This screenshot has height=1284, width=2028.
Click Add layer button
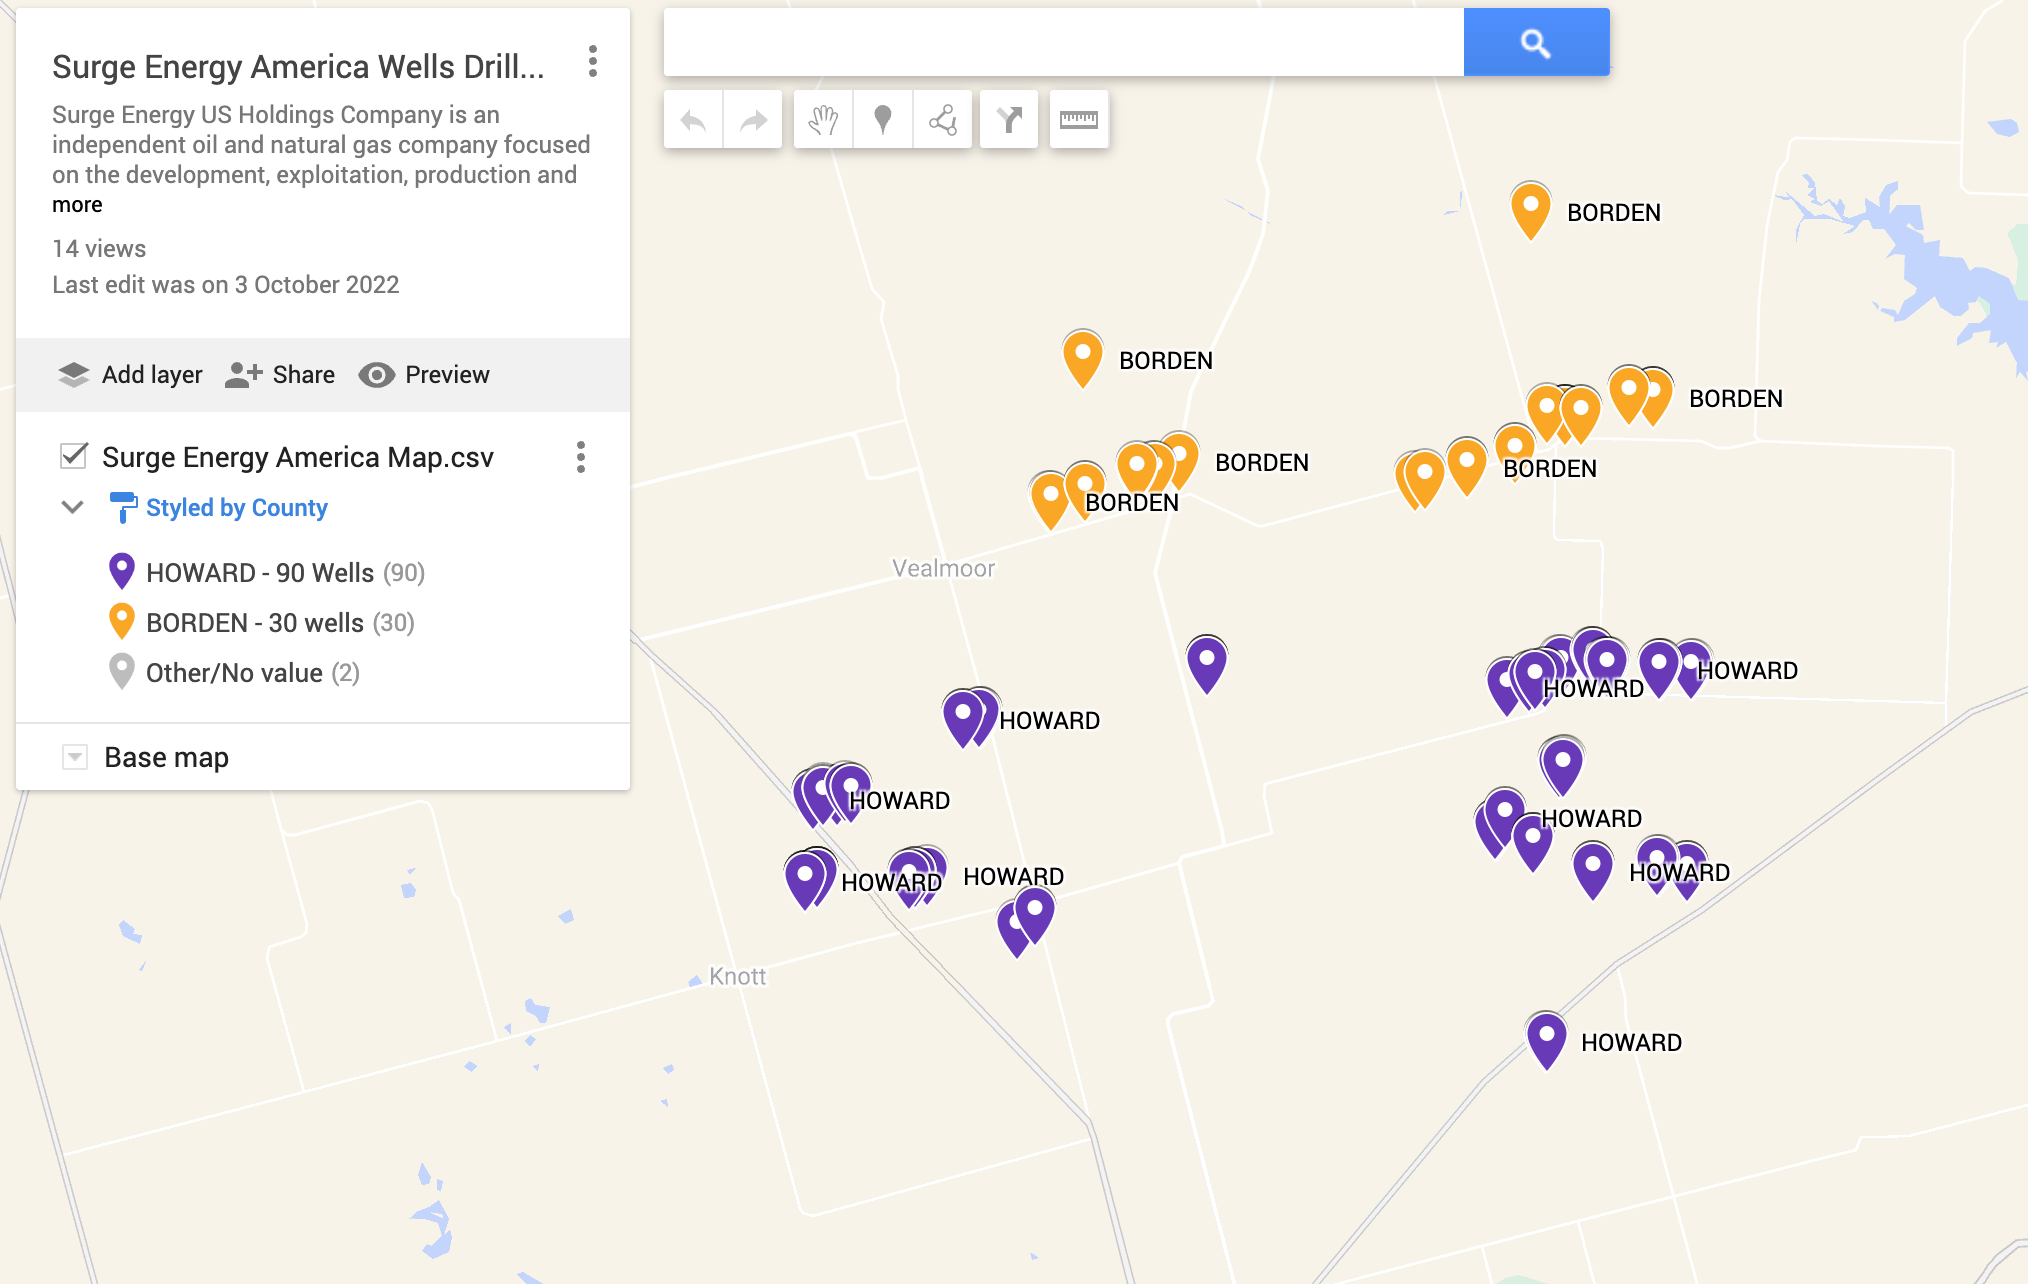pyautogui.click(x=130, y=375)
